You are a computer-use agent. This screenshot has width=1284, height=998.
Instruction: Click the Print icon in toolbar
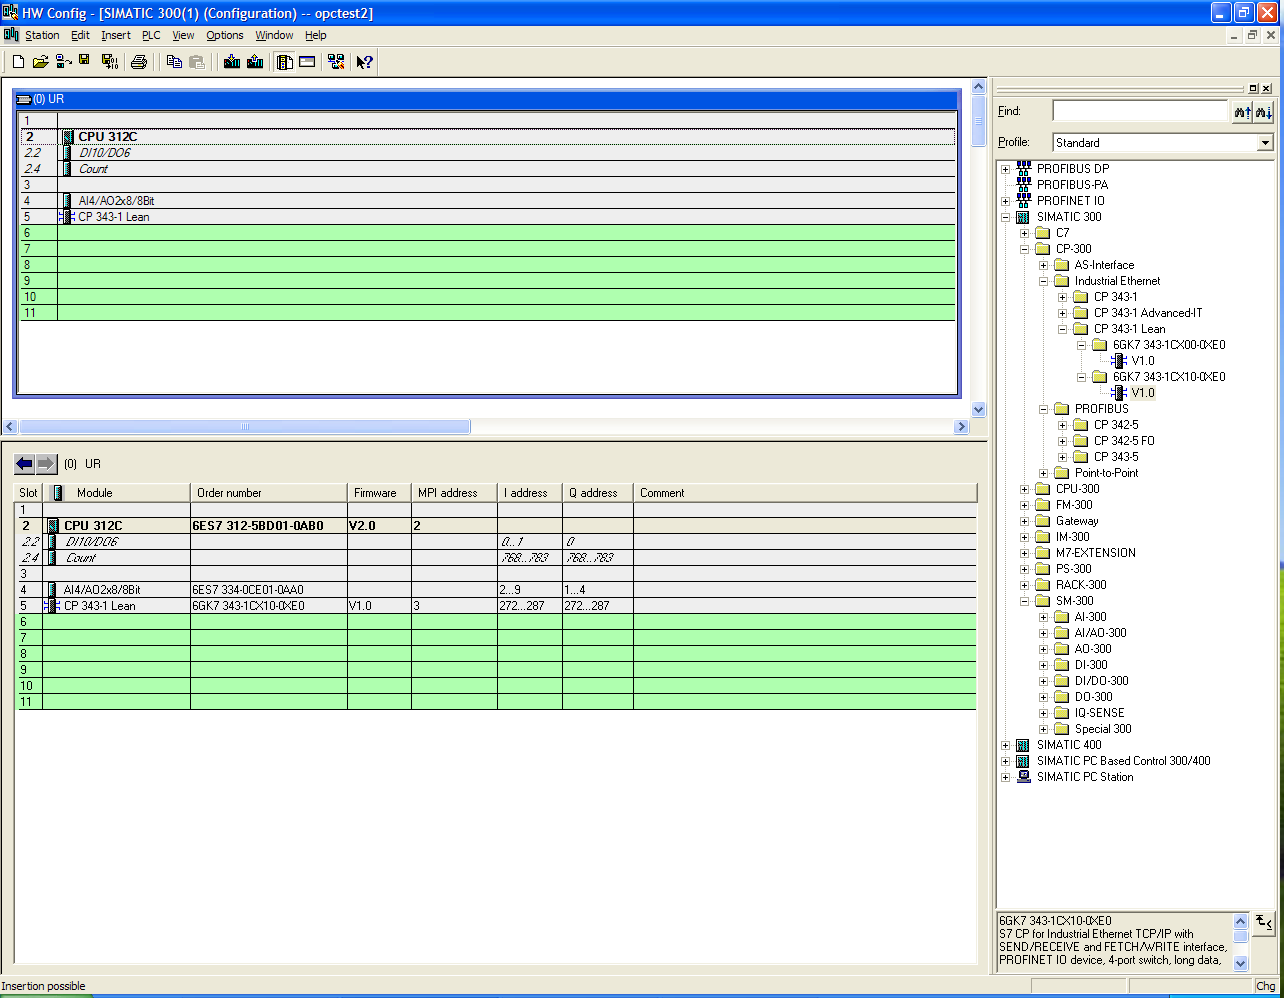pyautogui.click(x=139, y=62)
